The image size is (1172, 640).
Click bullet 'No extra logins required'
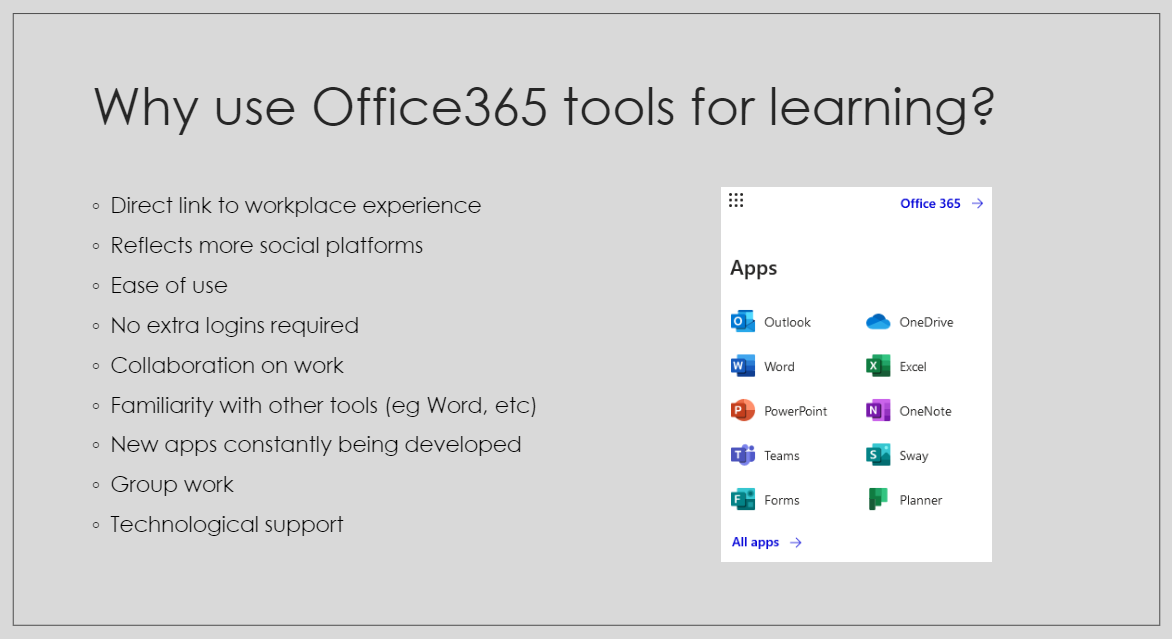(x=235, y=325)
